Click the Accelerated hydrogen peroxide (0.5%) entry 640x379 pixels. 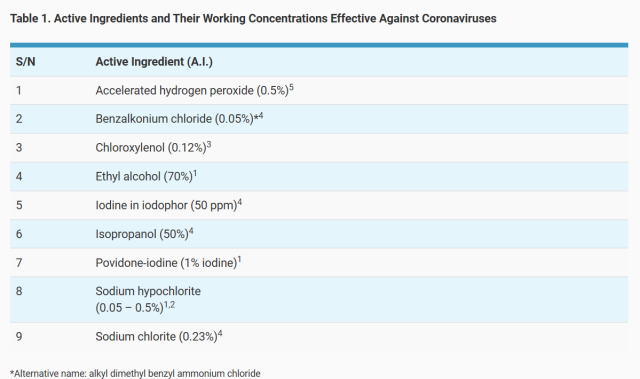coord(194,90)
